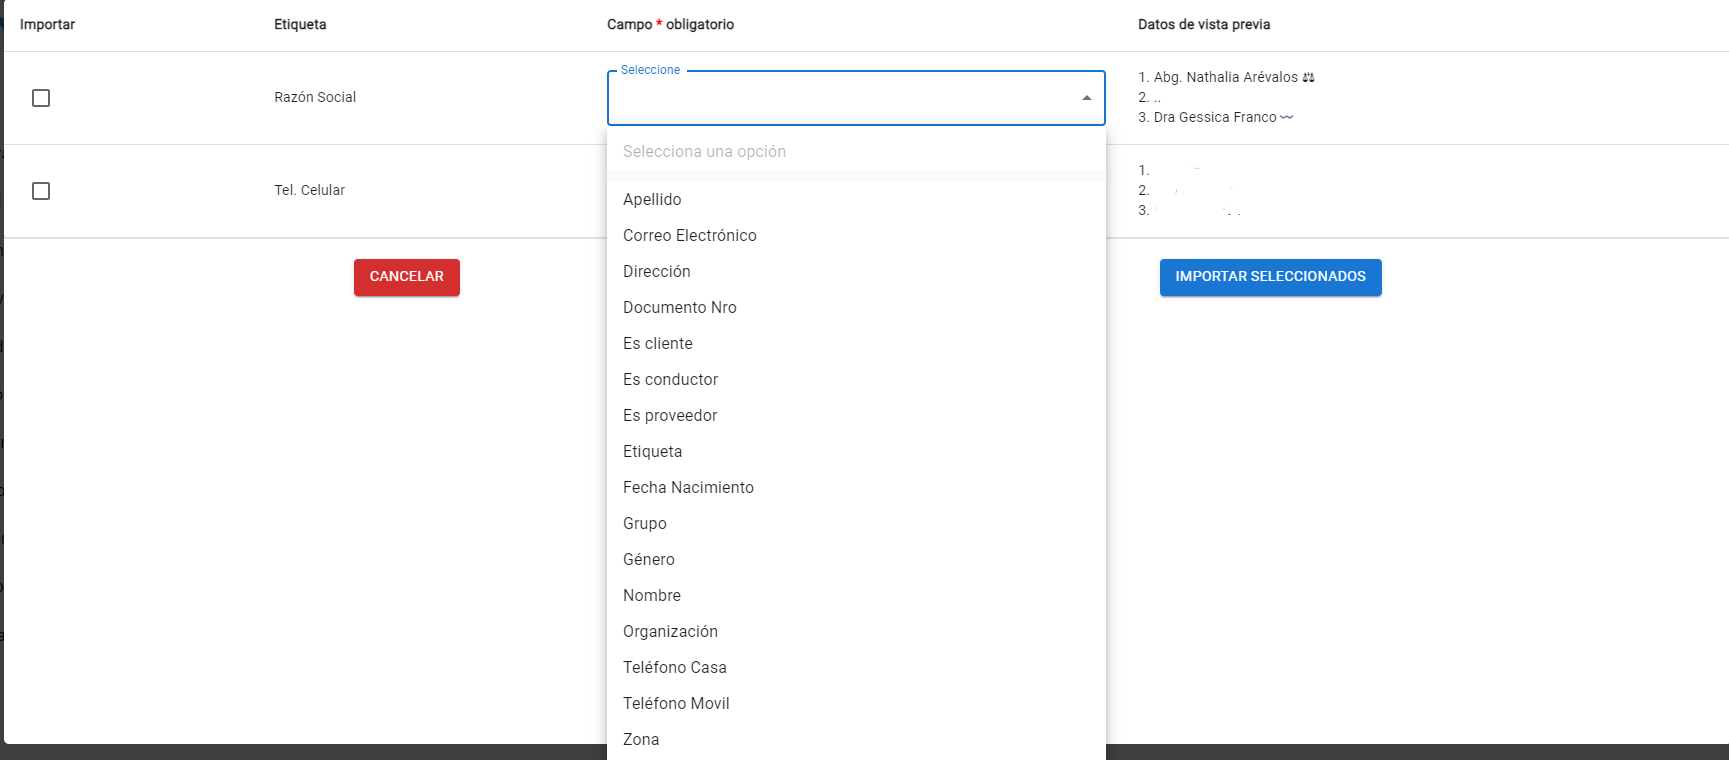Select Es cliente option
The height and width of the screenshot is (760, 1729).
[856, 344]
